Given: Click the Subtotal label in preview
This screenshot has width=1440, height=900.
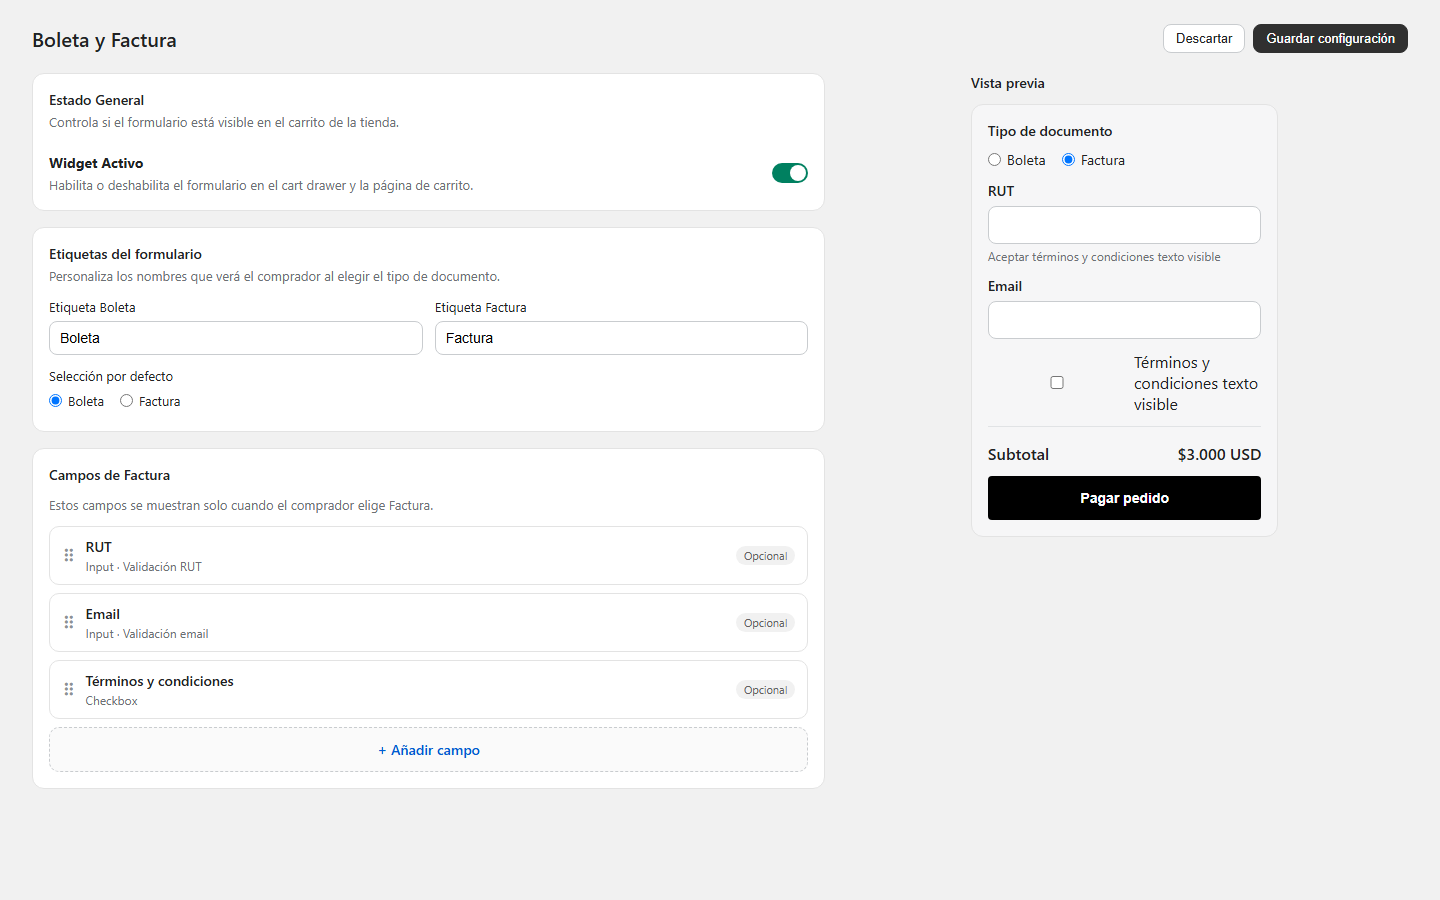Looking at the screenshot, I should point(1018,454).
